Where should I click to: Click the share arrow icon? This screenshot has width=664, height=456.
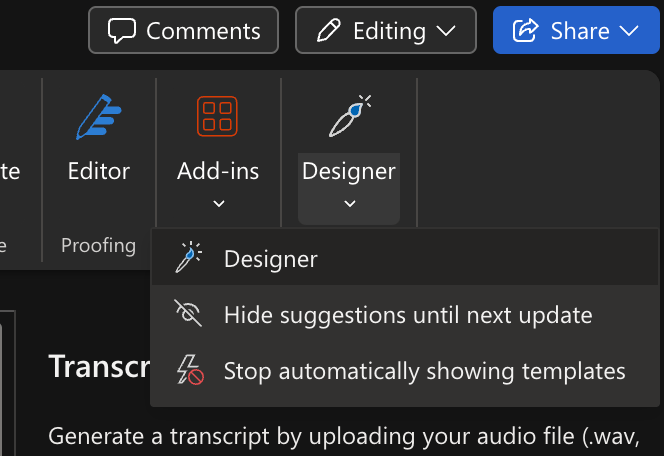click(526, 30)
